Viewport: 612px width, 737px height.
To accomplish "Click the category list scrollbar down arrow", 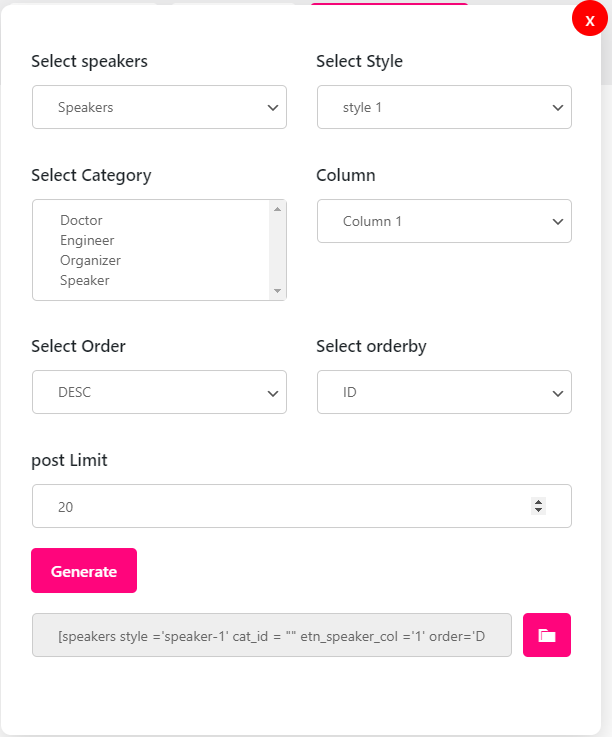I will pos(277,291).
